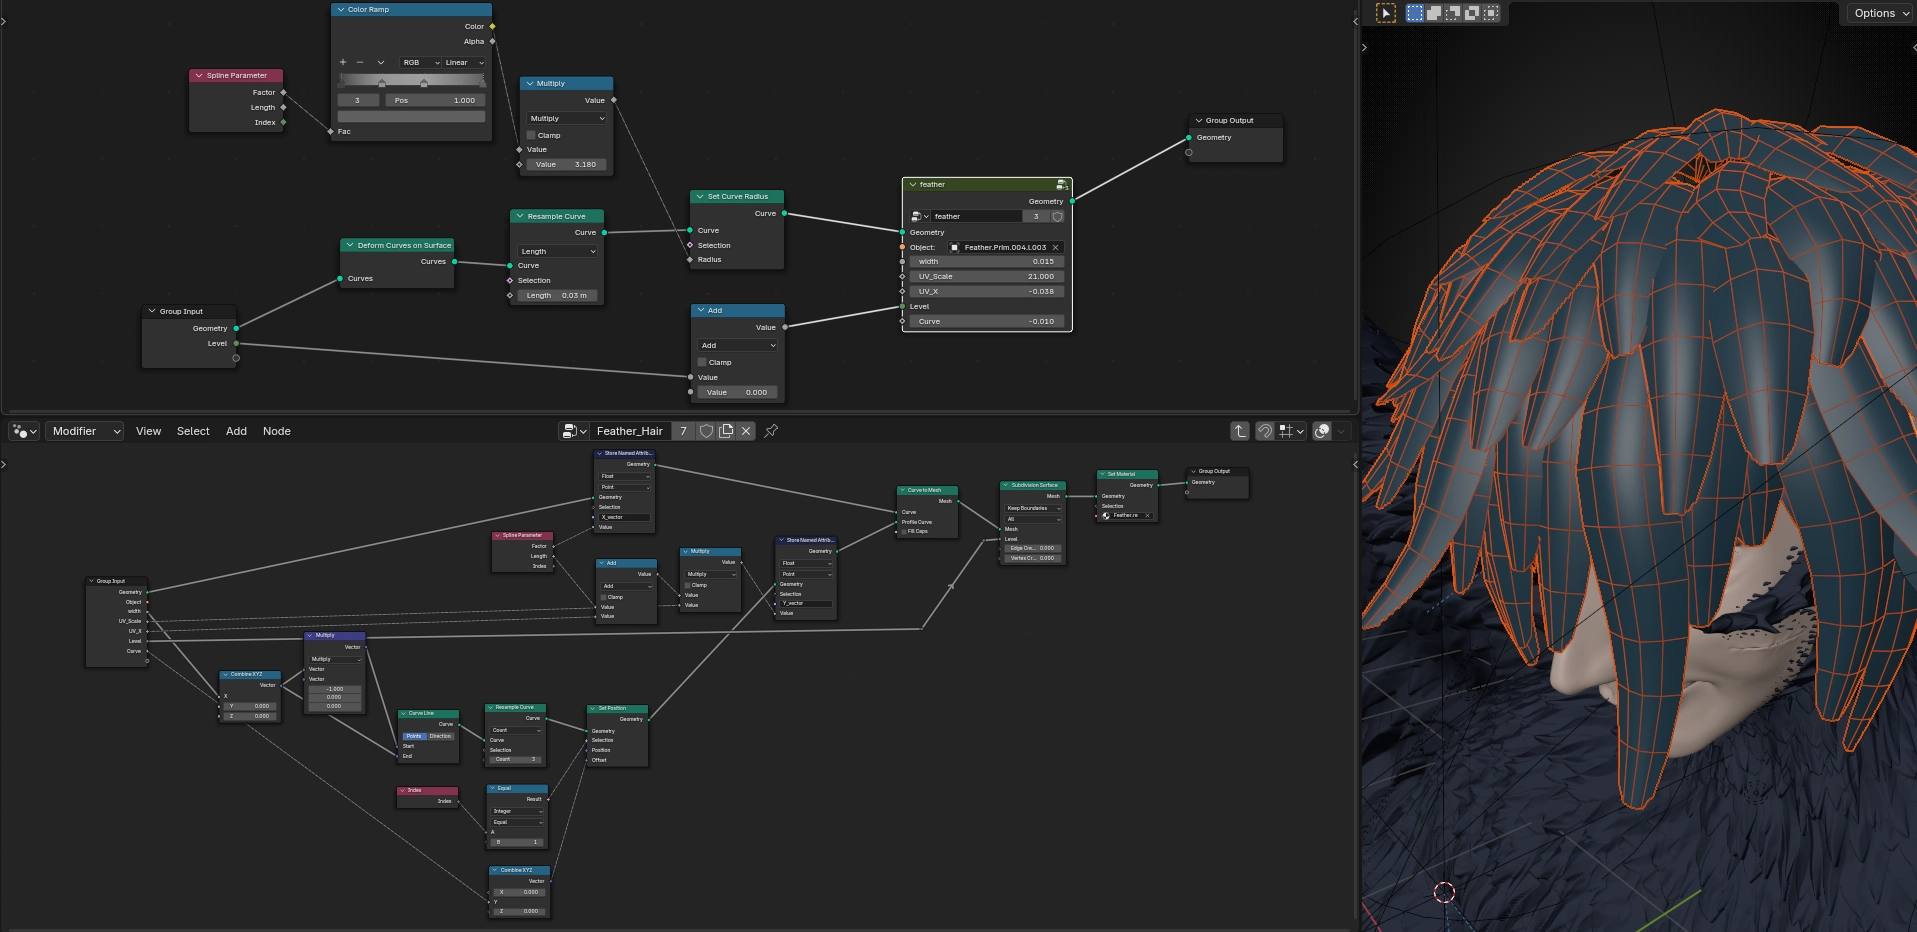This screenshot has height=932, width=1917.
Task: Open the Linear interpolation dropdown in Color Ramp
Action: [x=464, y=62]
